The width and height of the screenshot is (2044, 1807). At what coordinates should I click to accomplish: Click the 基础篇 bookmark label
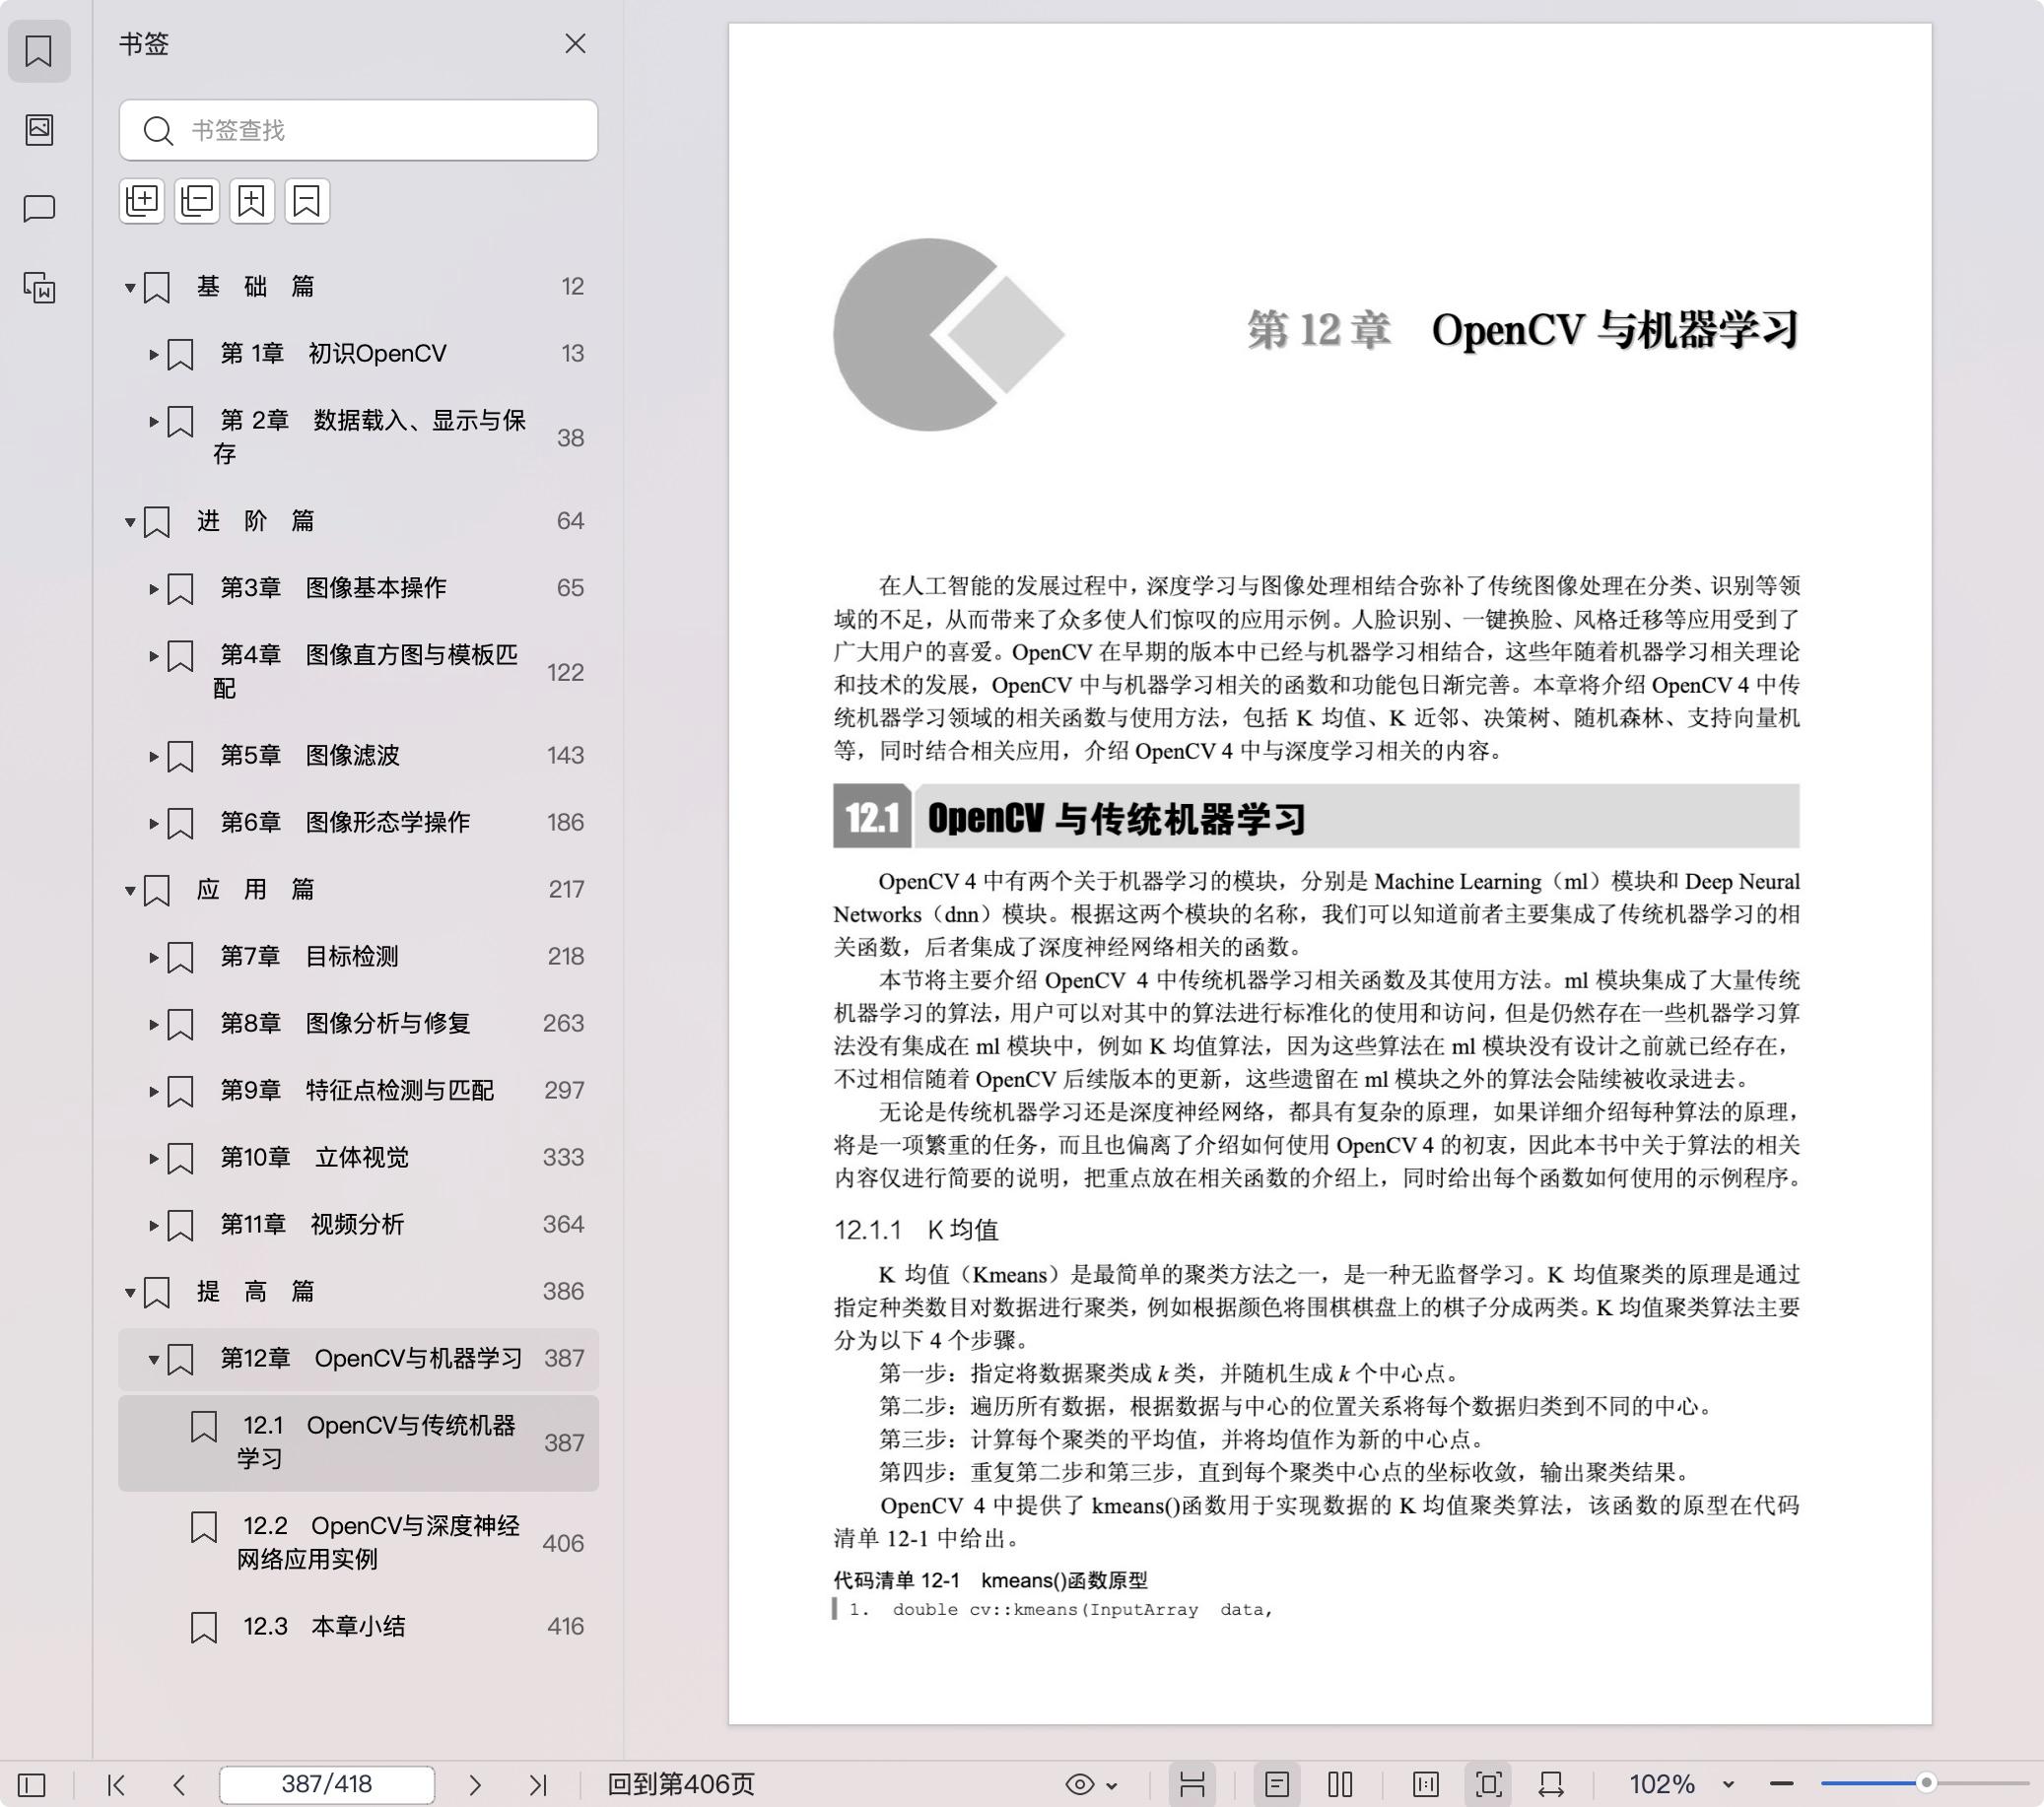[255, 287]
